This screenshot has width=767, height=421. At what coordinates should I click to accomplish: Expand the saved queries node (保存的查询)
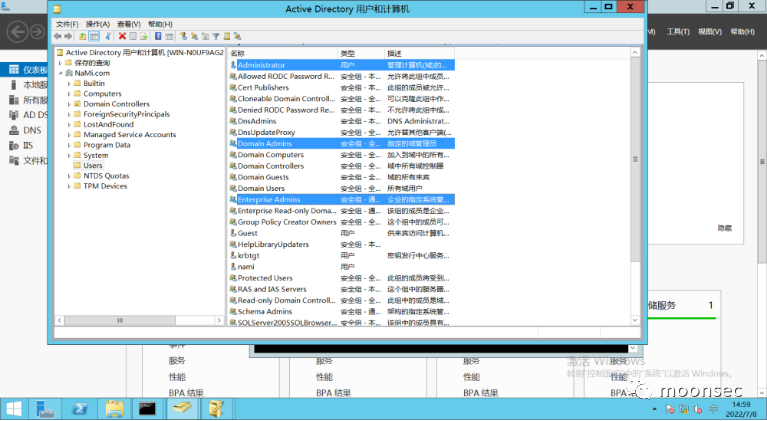[60, 63]
